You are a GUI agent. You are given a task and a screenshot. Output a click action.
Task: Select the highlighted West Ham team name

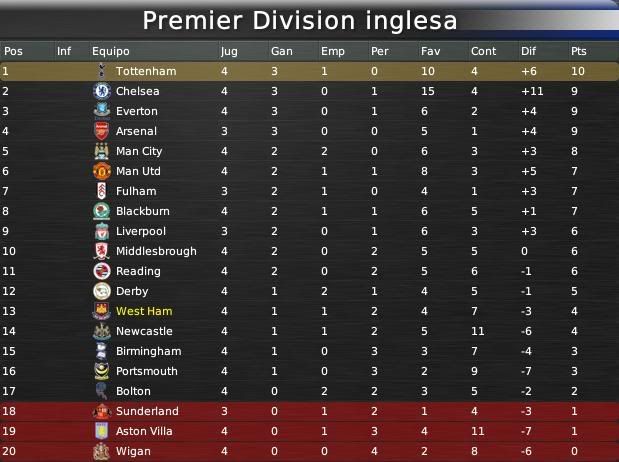(x=144, y=311)
